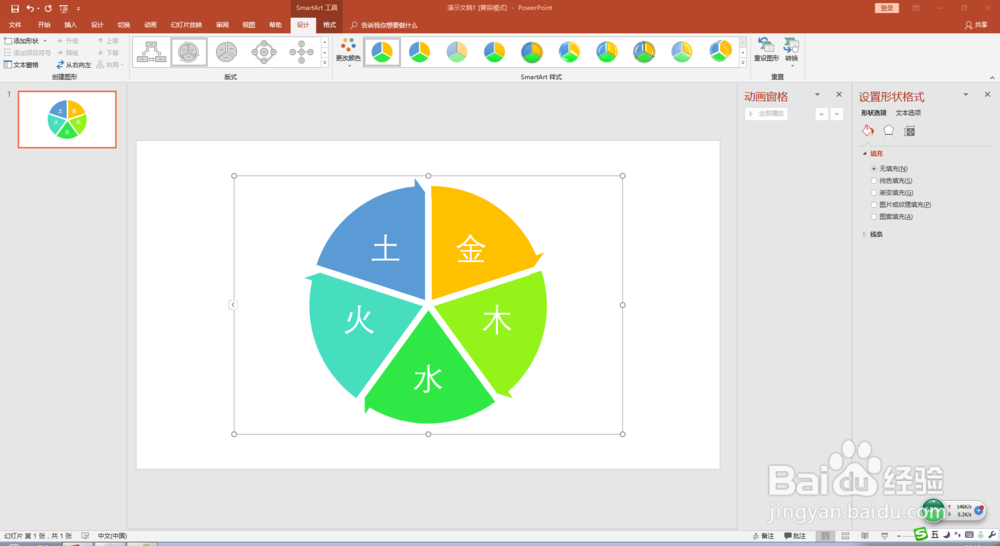Click the Undo arrow icon
1000x546 pixels.
point(30,8)
